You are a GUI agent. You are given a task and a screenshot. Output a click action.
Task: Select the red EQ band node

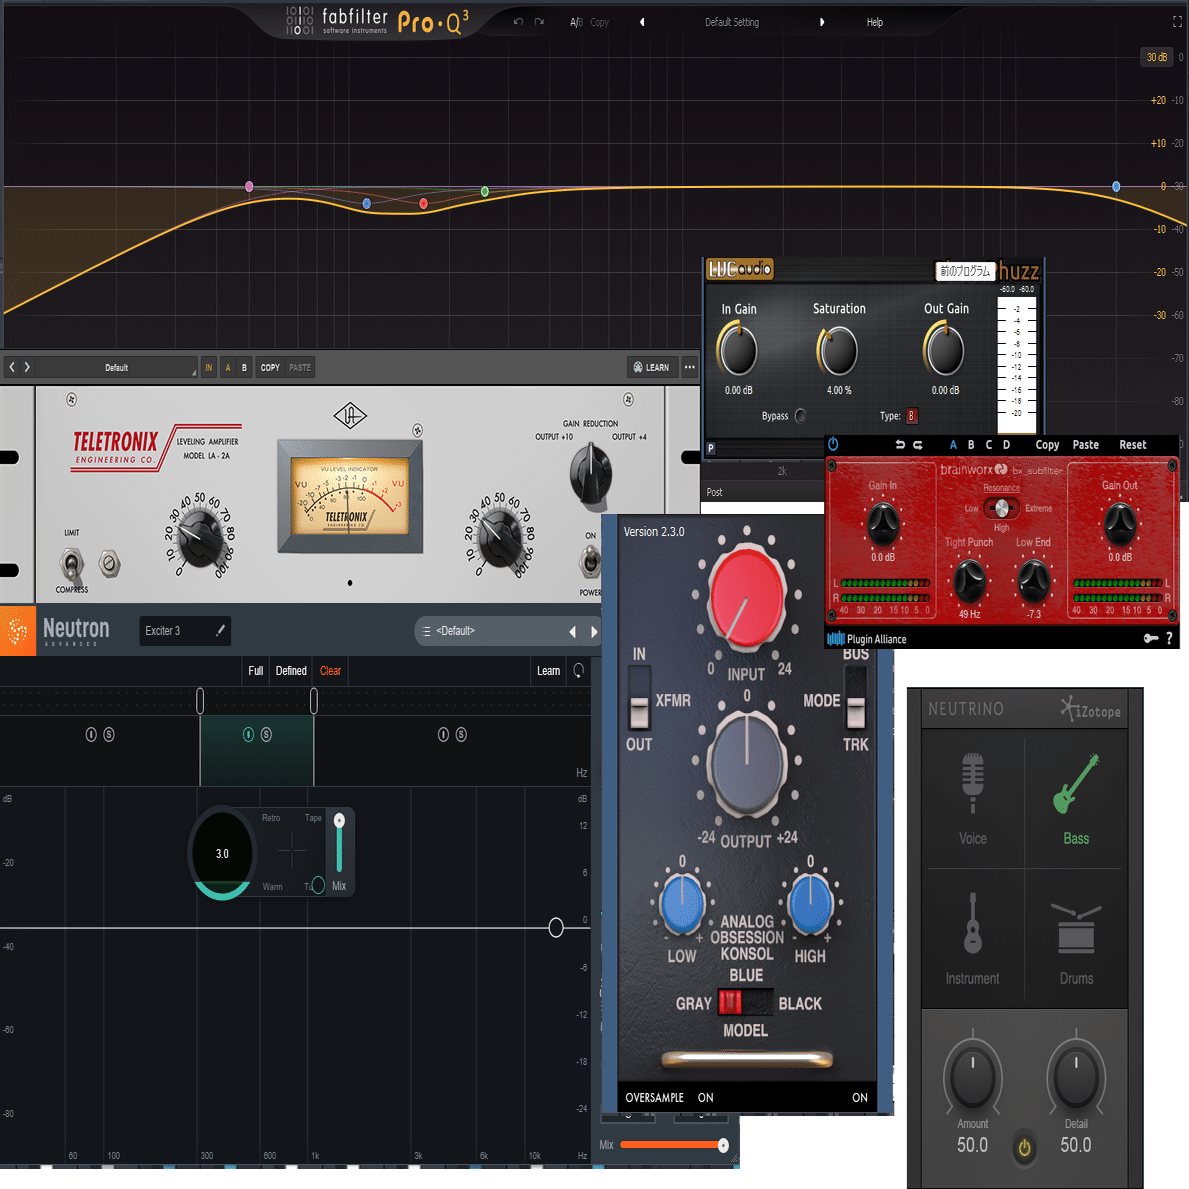[x=423, y=203]
